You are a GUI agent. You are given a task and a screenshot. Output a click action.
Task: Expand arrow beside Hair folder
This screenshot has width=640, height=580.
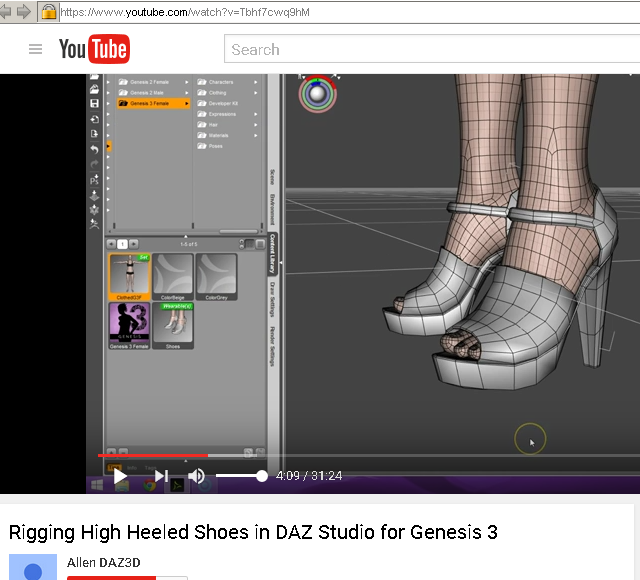click(256, 124)
